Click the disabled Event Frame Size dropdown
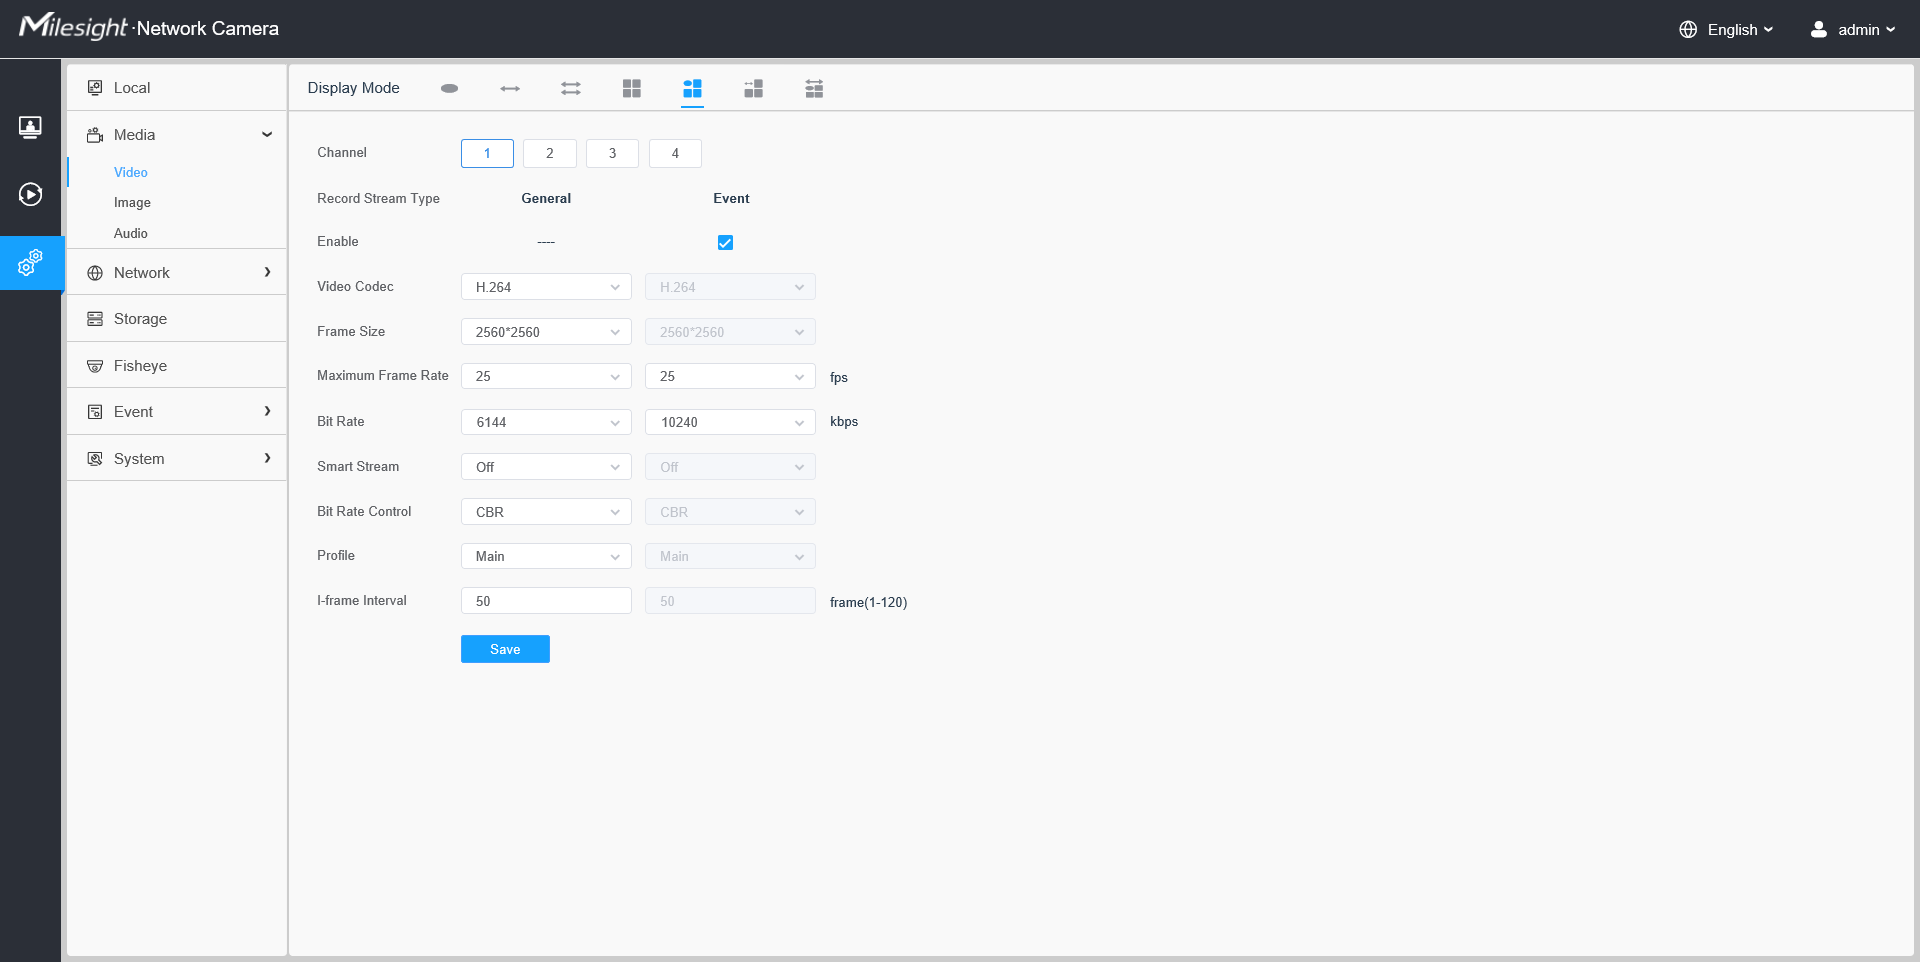The width and height of the screenshot is (1920, 962). (730, 332)
